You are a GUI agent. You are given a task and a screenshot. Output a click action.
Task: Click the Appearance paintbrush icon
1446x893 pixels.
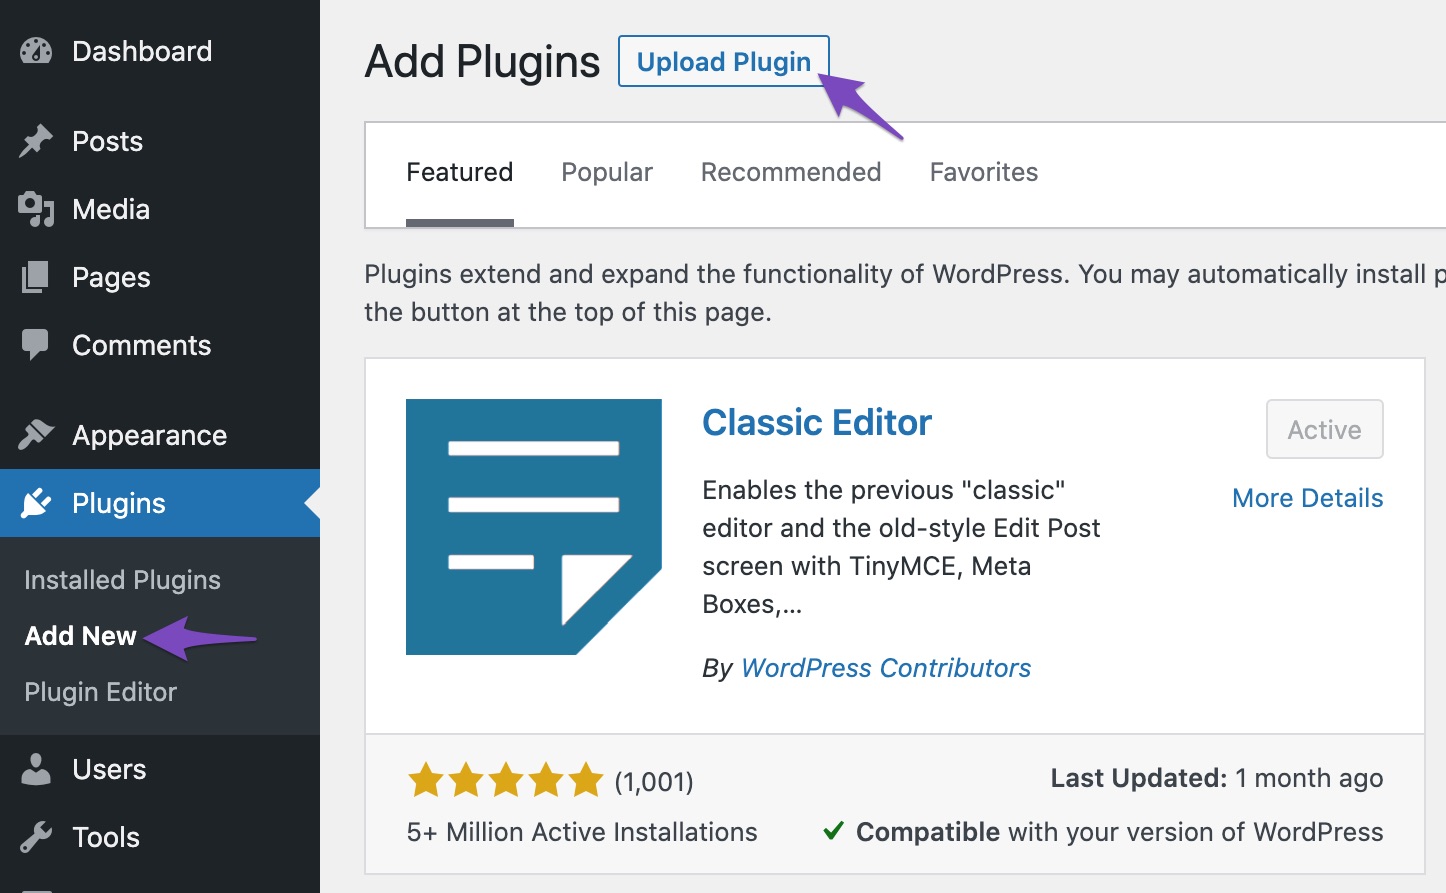click(35, 434)
